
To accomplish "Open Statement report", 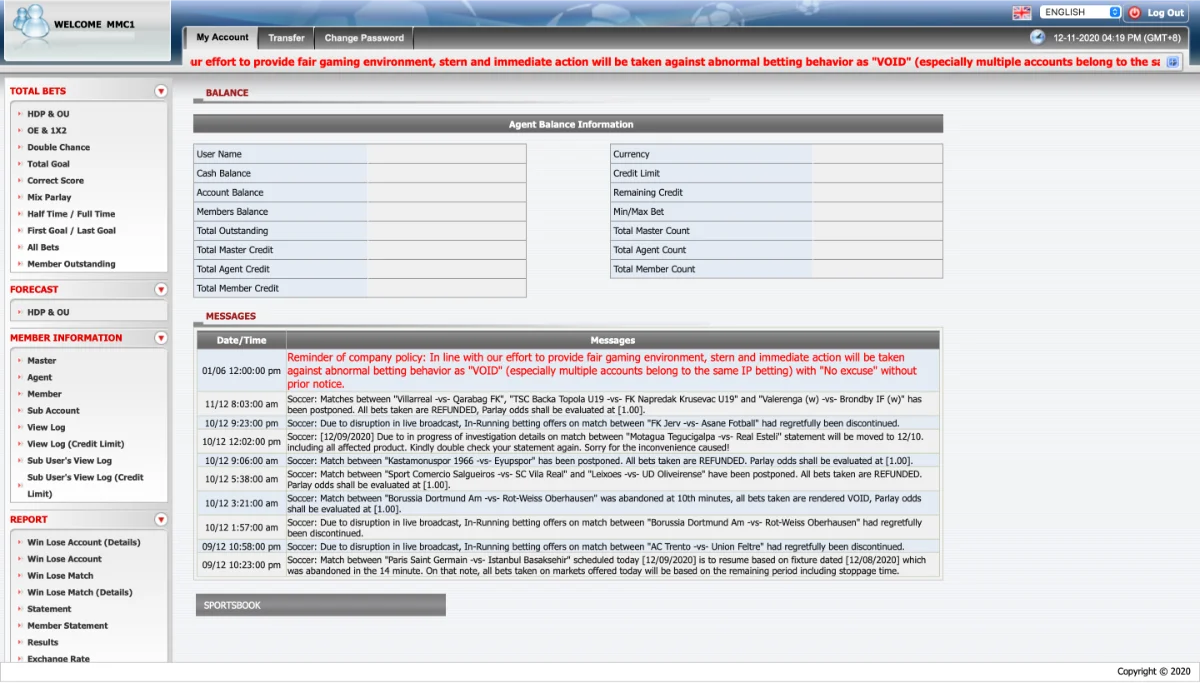I will click(x=49, y=609).
